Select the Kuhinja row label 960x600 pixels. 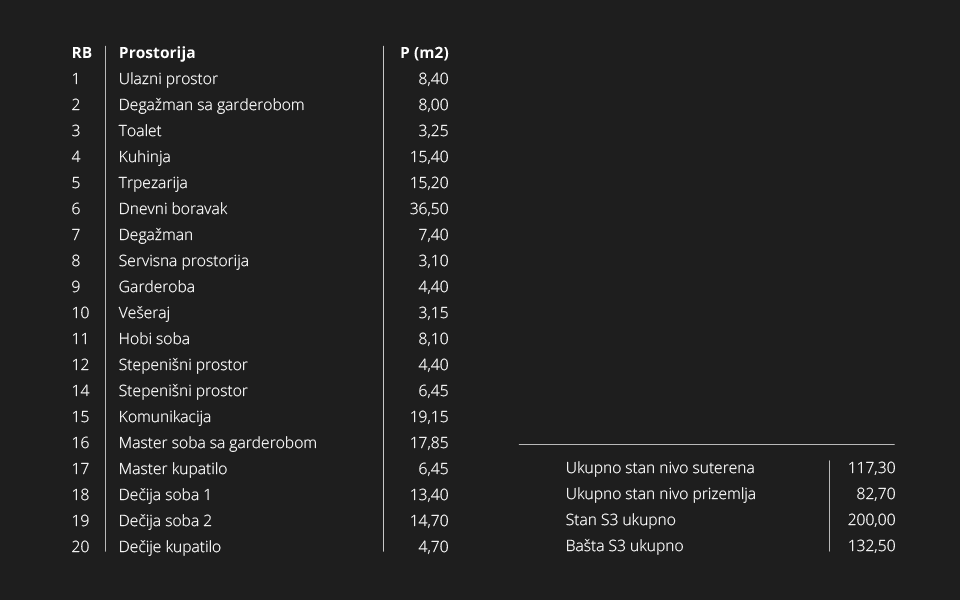[144, 157]
